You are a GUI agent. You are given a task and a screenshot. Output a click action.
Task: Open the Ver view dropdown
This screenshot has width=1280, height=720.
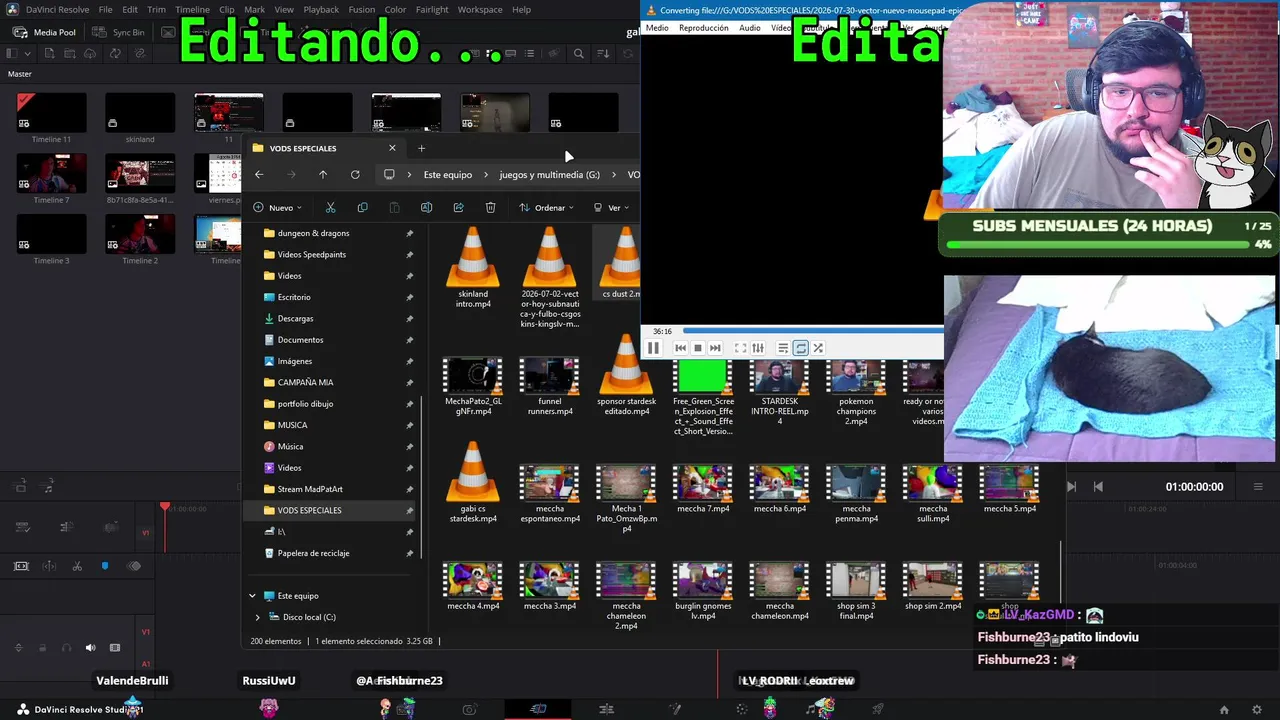(x=611, y=208)
